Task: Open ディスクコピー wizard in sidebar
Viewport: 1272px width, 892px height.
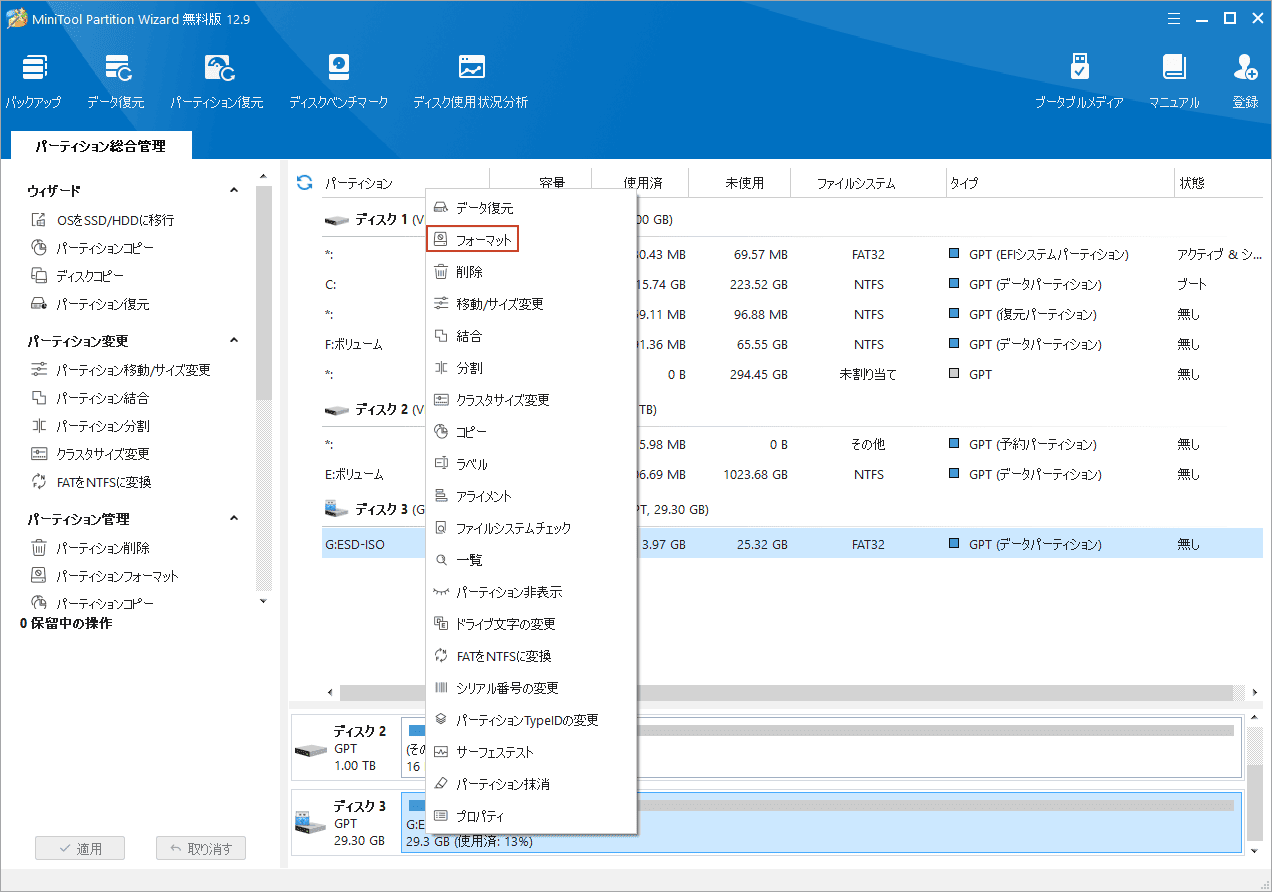Action: 80,276
